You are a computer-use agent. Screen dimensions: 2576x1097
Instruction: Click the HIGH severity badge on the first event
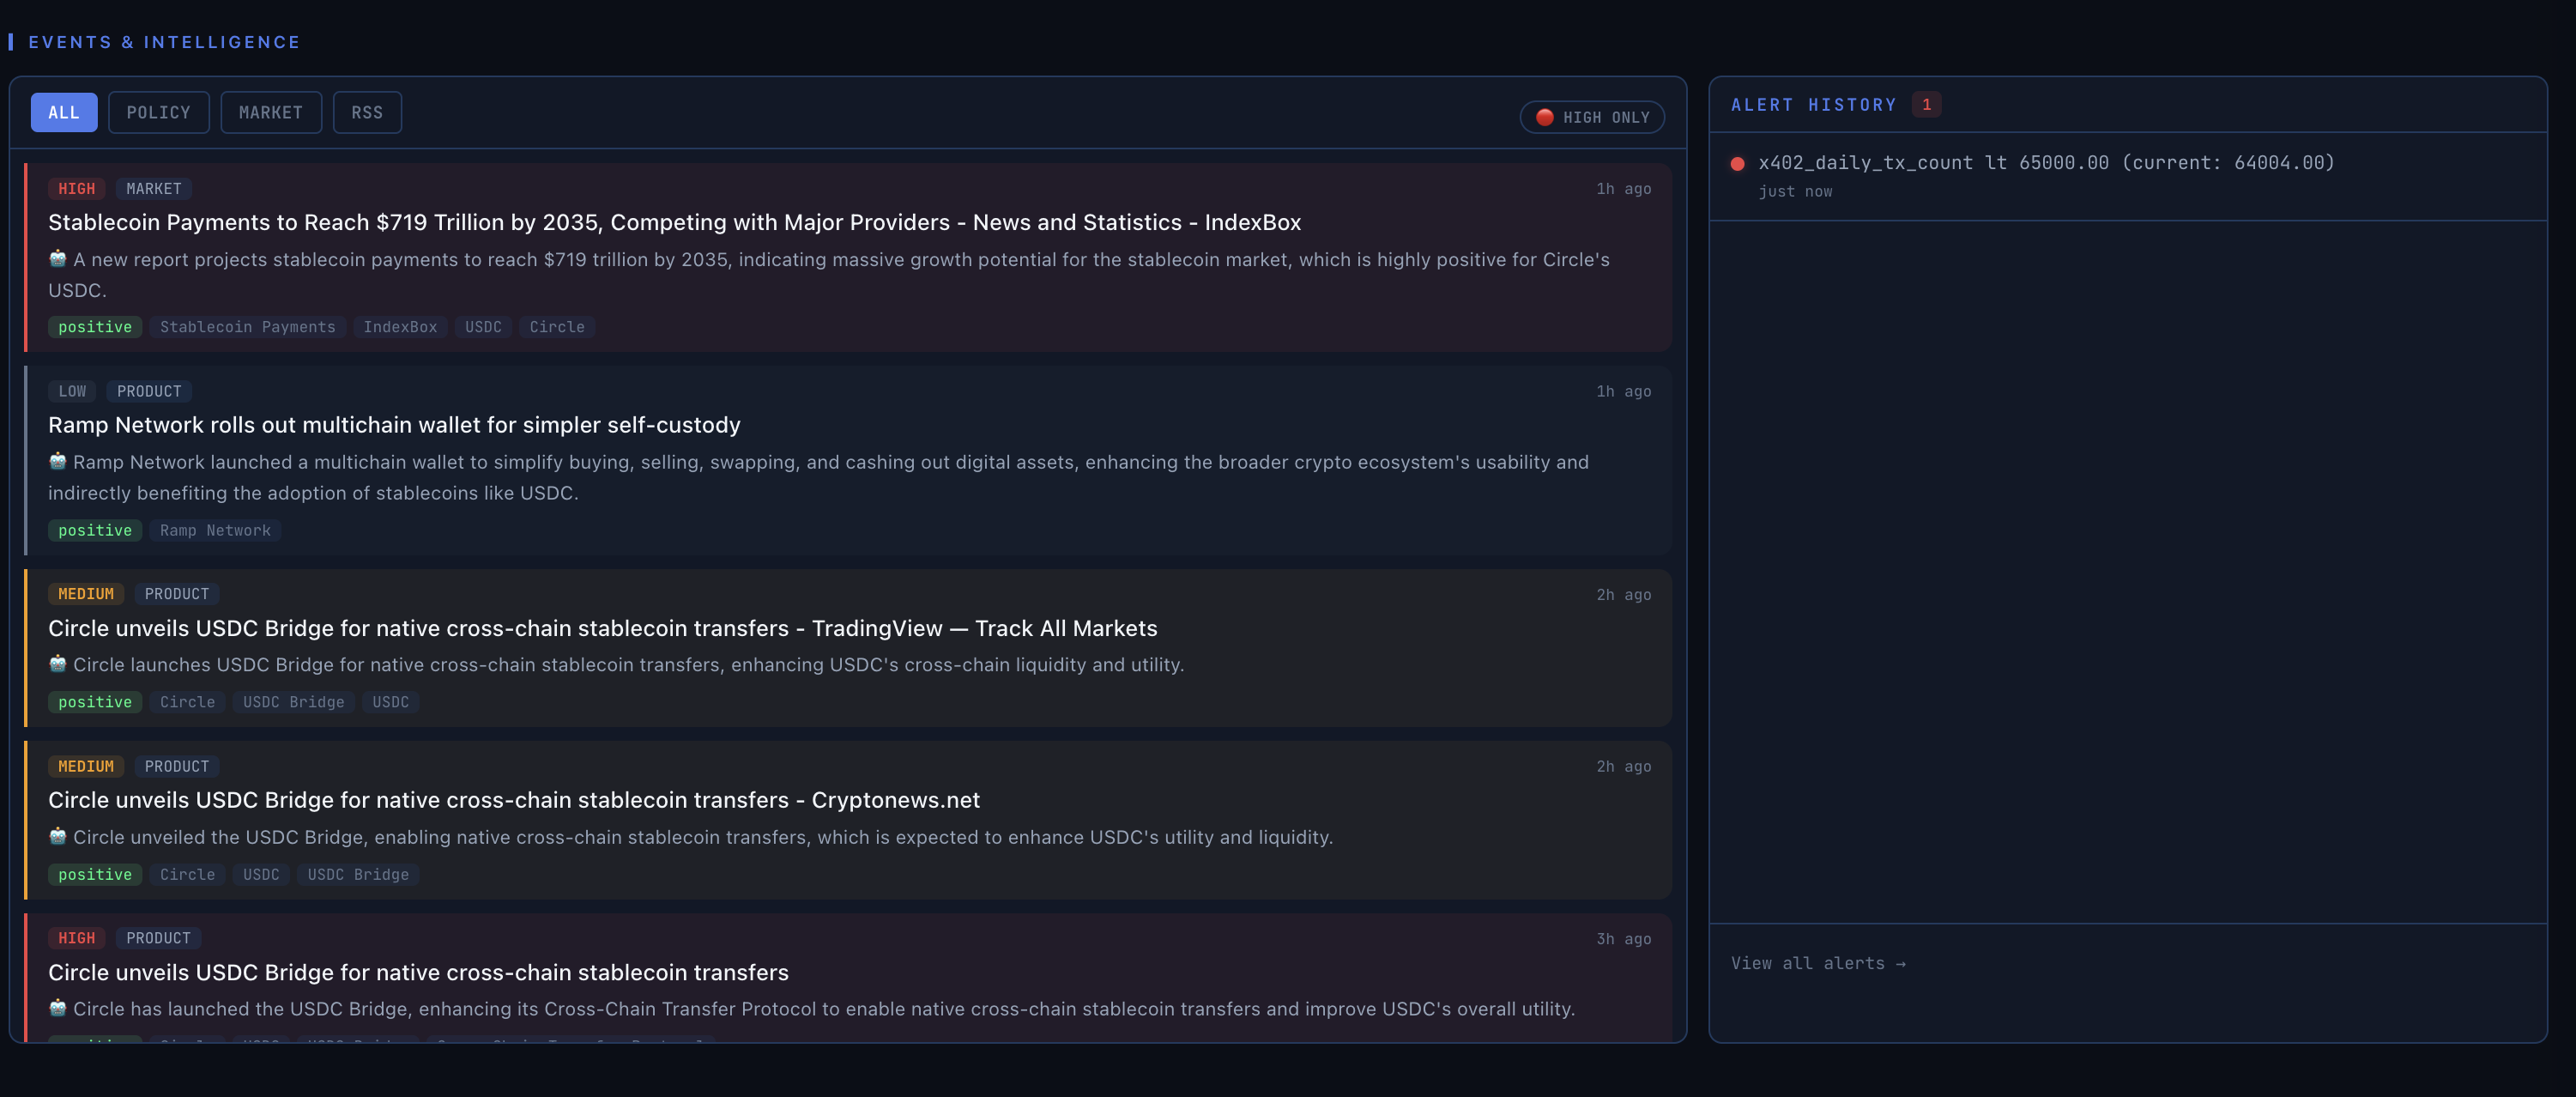(x=76, y=189)
